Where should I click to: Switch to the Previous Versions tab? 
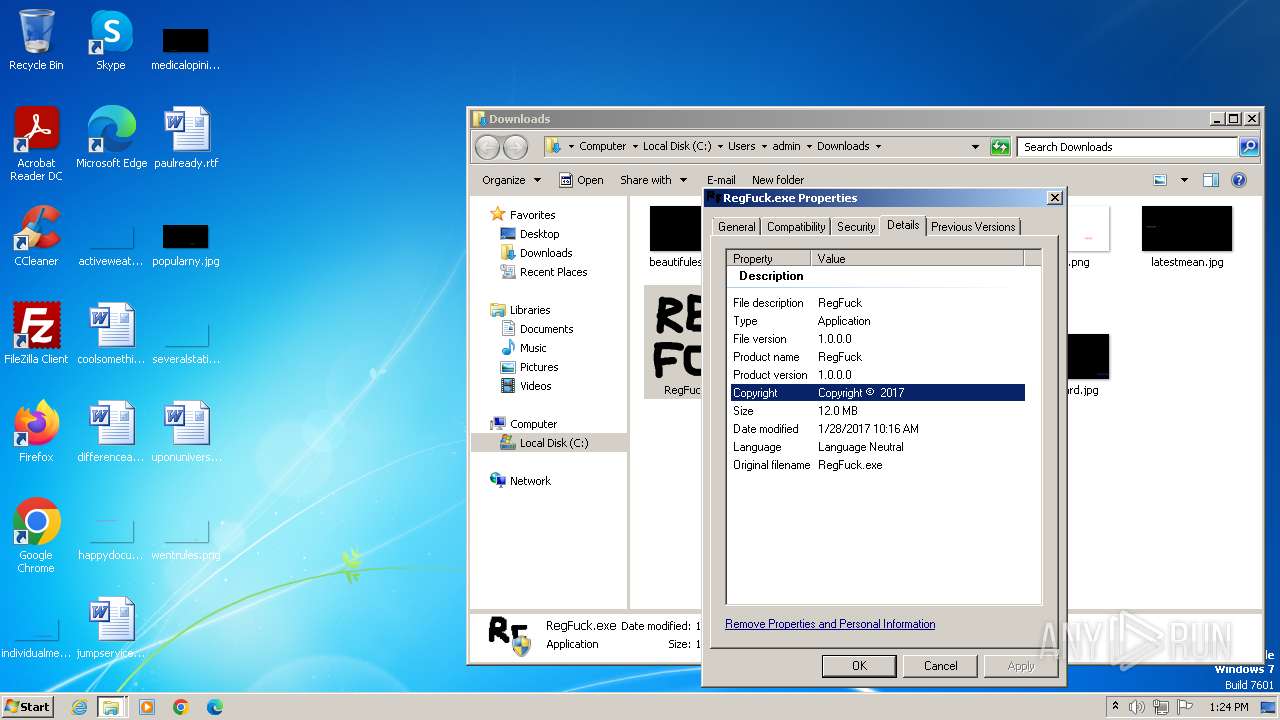(x=973, y=227)
